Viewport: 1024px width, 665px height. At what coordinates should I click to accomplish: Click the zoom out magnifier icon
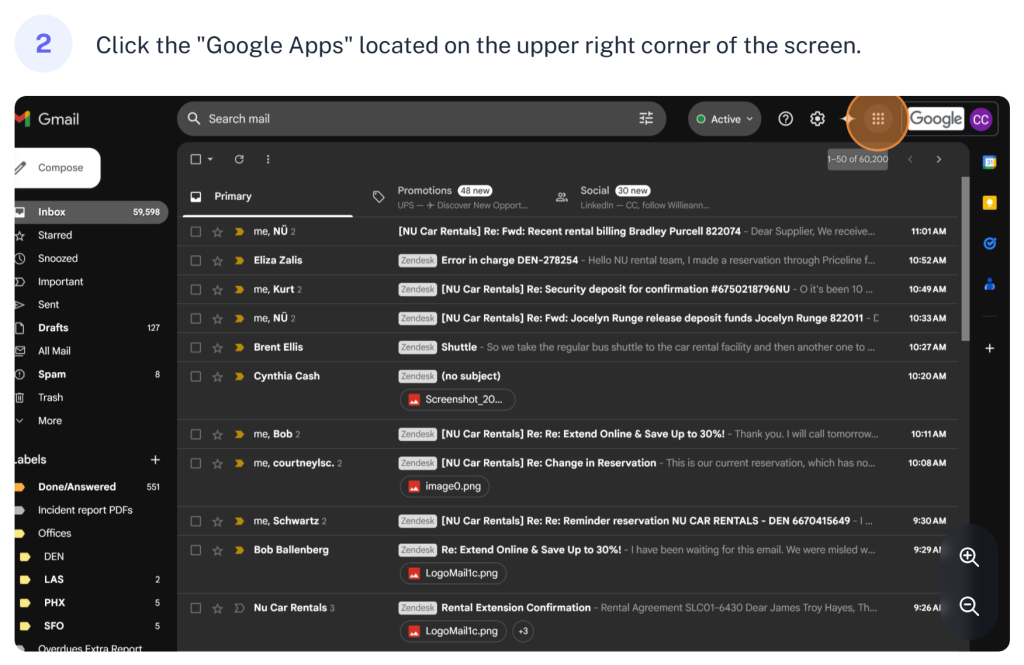968,606
